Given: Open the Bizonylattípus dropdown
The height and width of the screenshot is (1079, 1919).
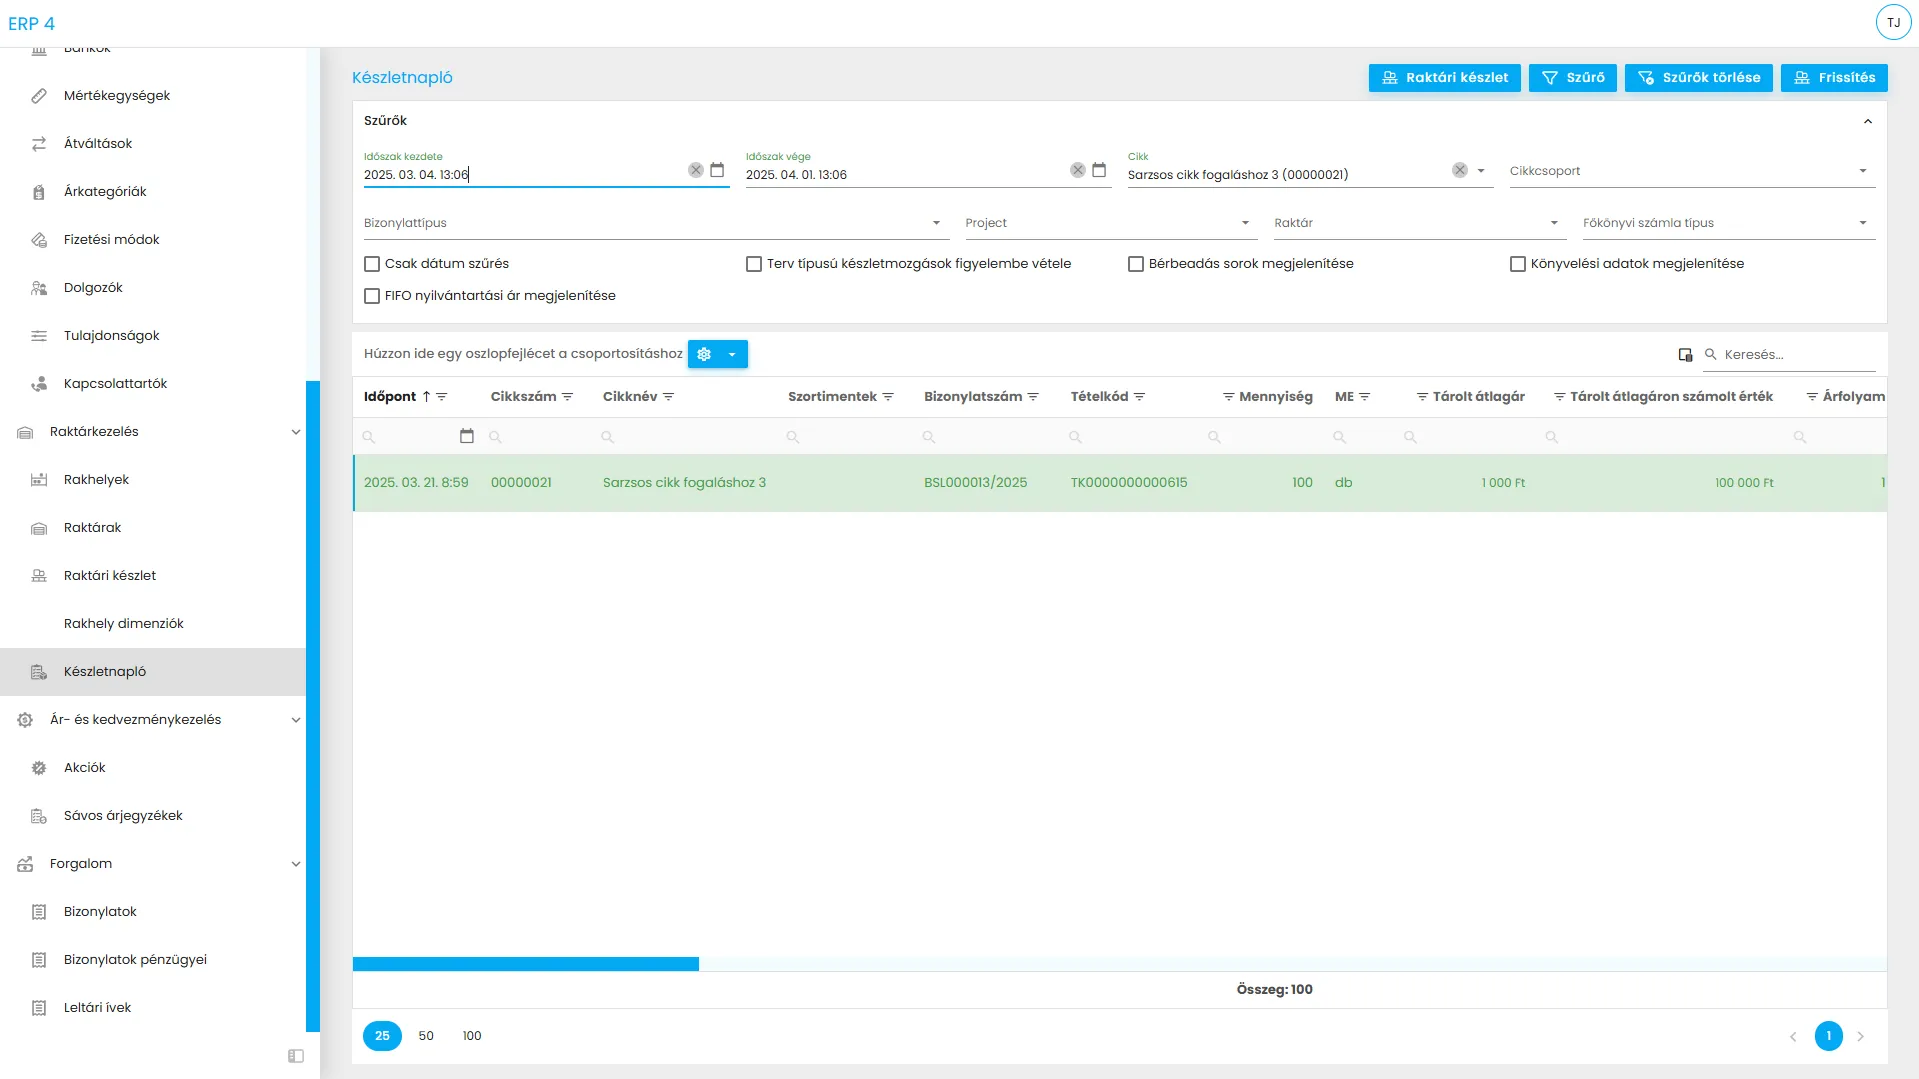Looking at the screenshot, I should tap(655, 223).
